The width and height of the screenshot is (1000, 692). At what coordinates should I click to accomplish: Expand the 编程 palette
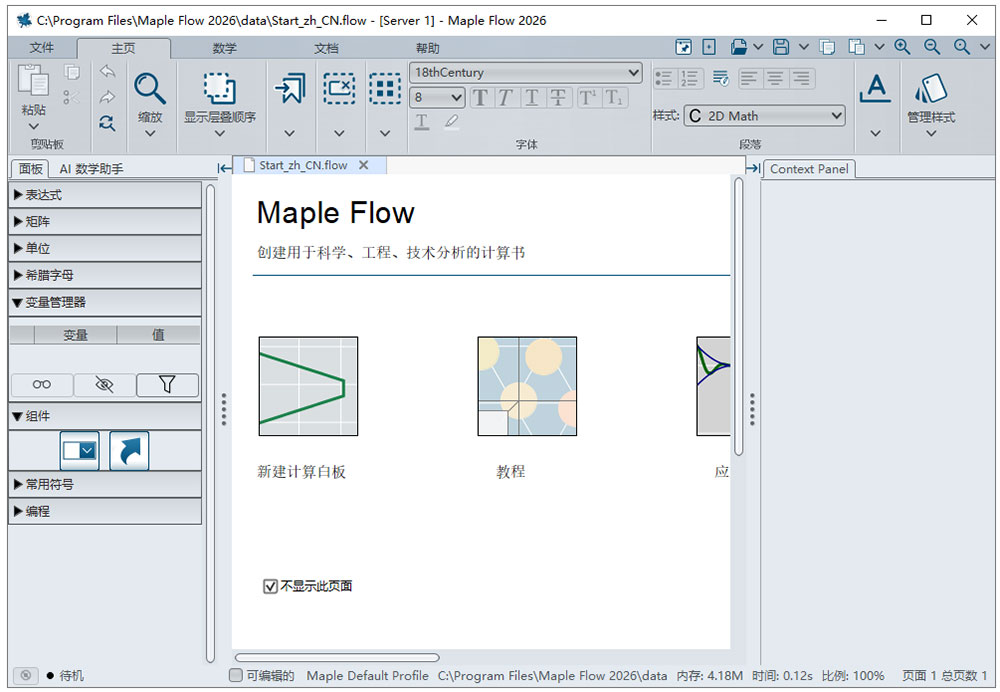pyautogui.click(x=105, y=512)
